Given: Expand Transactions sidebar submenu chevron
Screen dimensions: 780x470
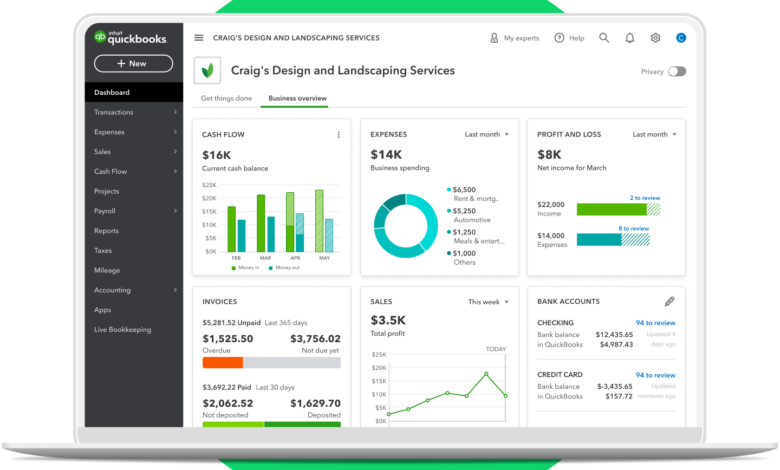Looking at the screenshot, I should 175,112.
